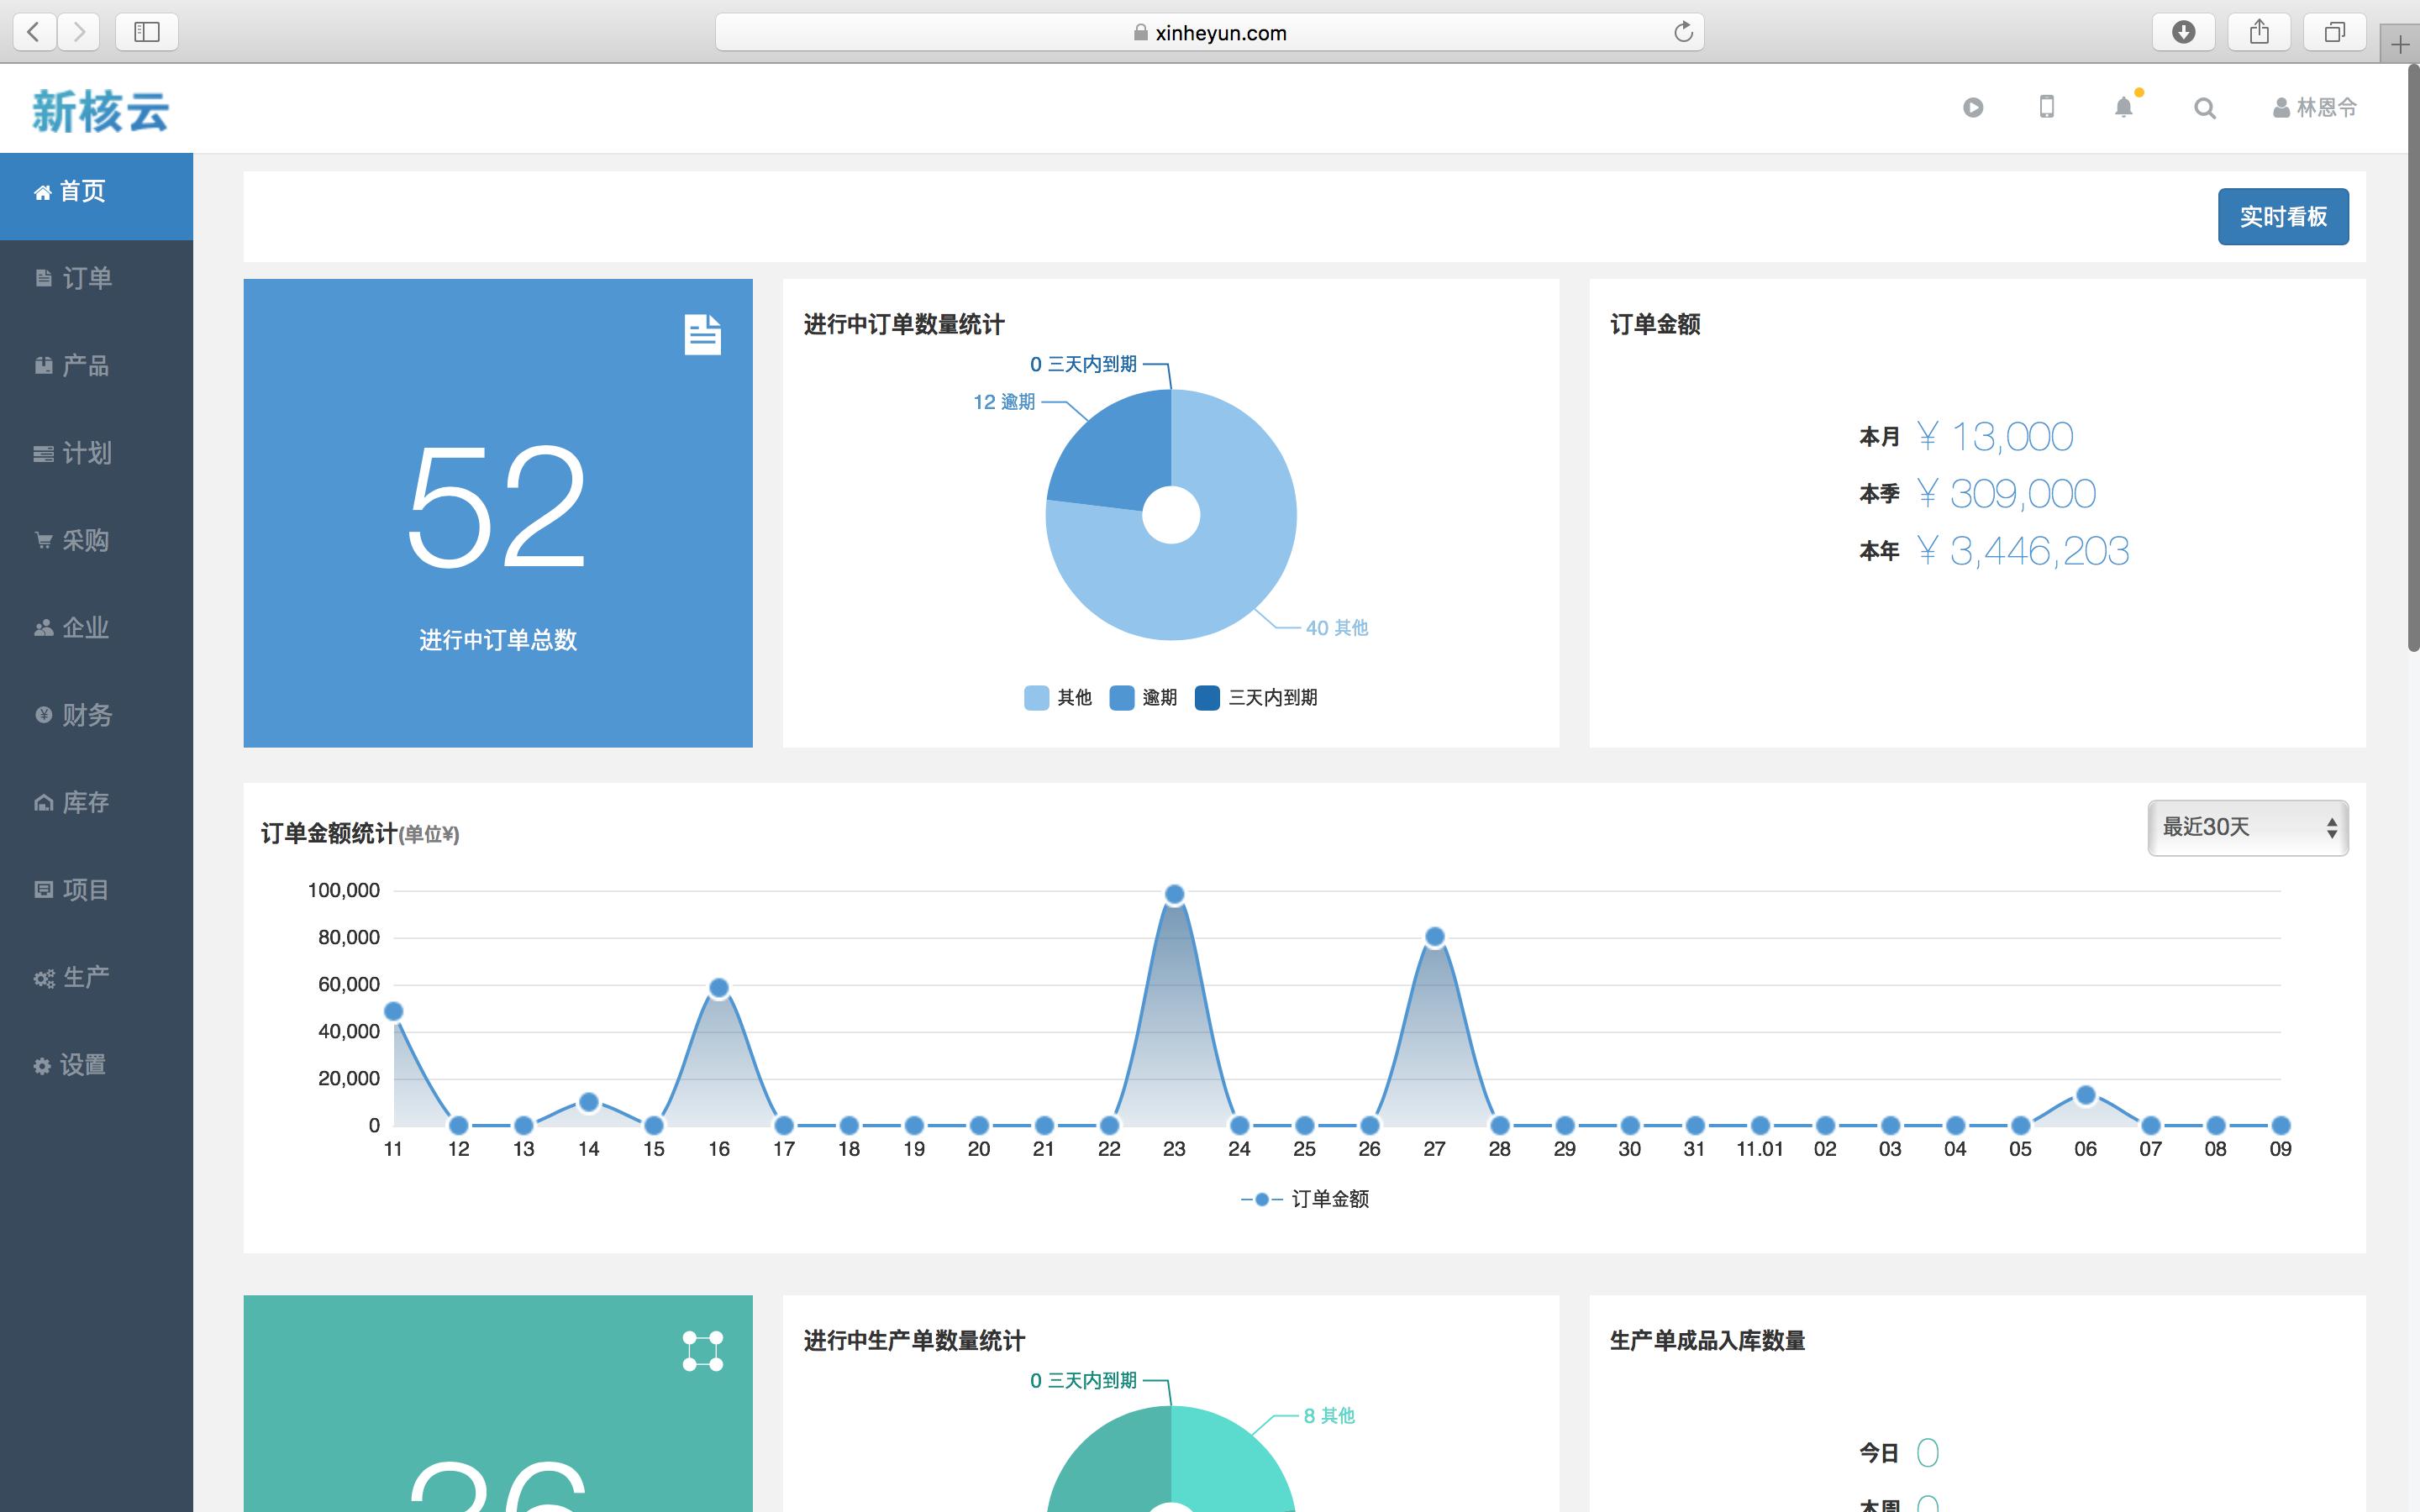Toggle 订单金额 legend in line chart
This screenshot has width=2420, height=1512.
pos(1305,1199)
